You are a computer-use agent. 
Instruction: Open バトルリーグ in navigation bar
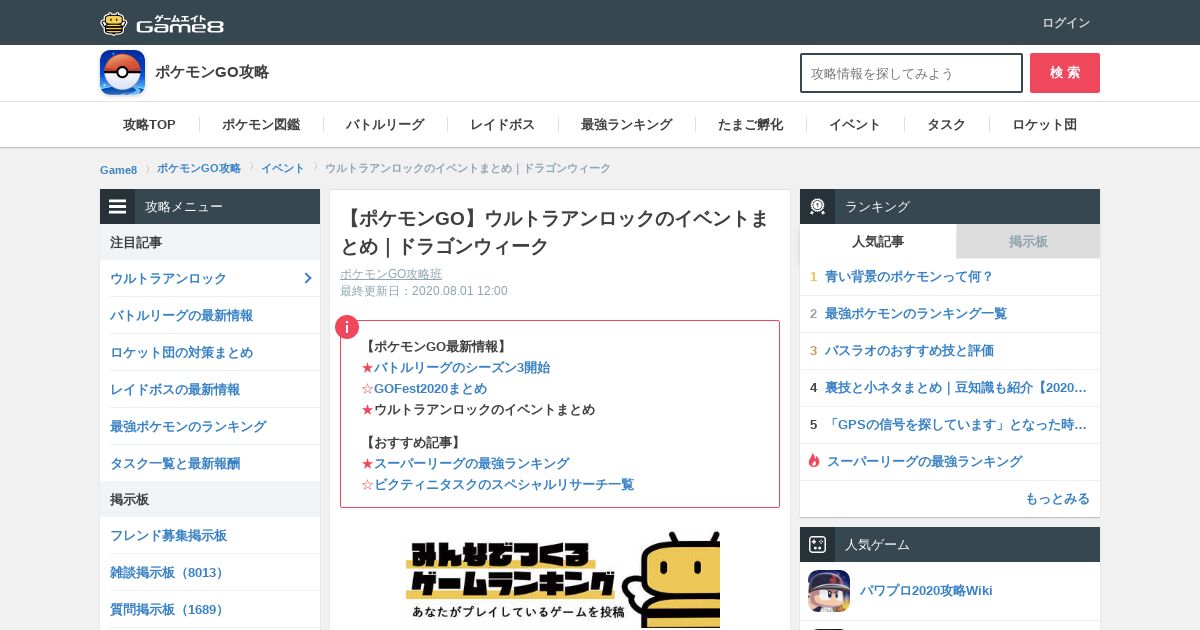click(x=385, y=125)
